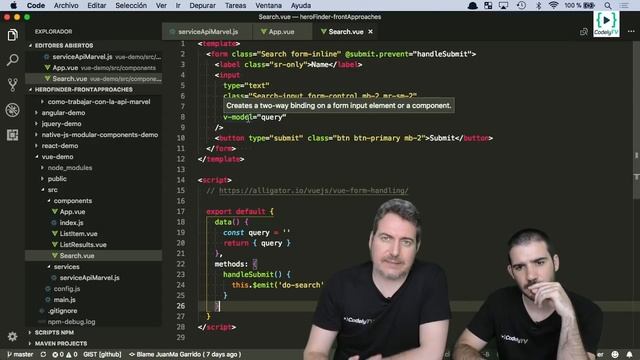Image resolution: width=640 pixels, height=360 pixels.
Task: Expand the native-js-modular-components-demo folder
Action: click(x=100, y=135)
